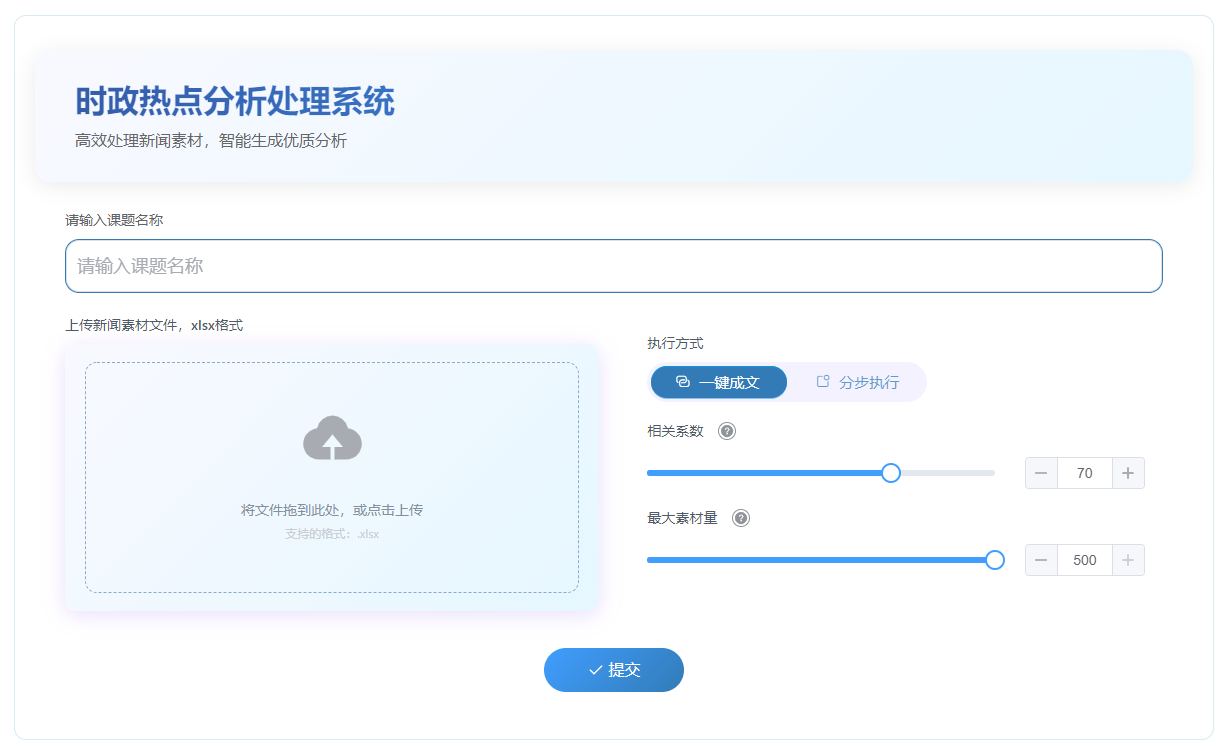Click the icon inside the 一键成文 button
The width and height of the screenshot is (1224, 746).
[x=682, y=382]
